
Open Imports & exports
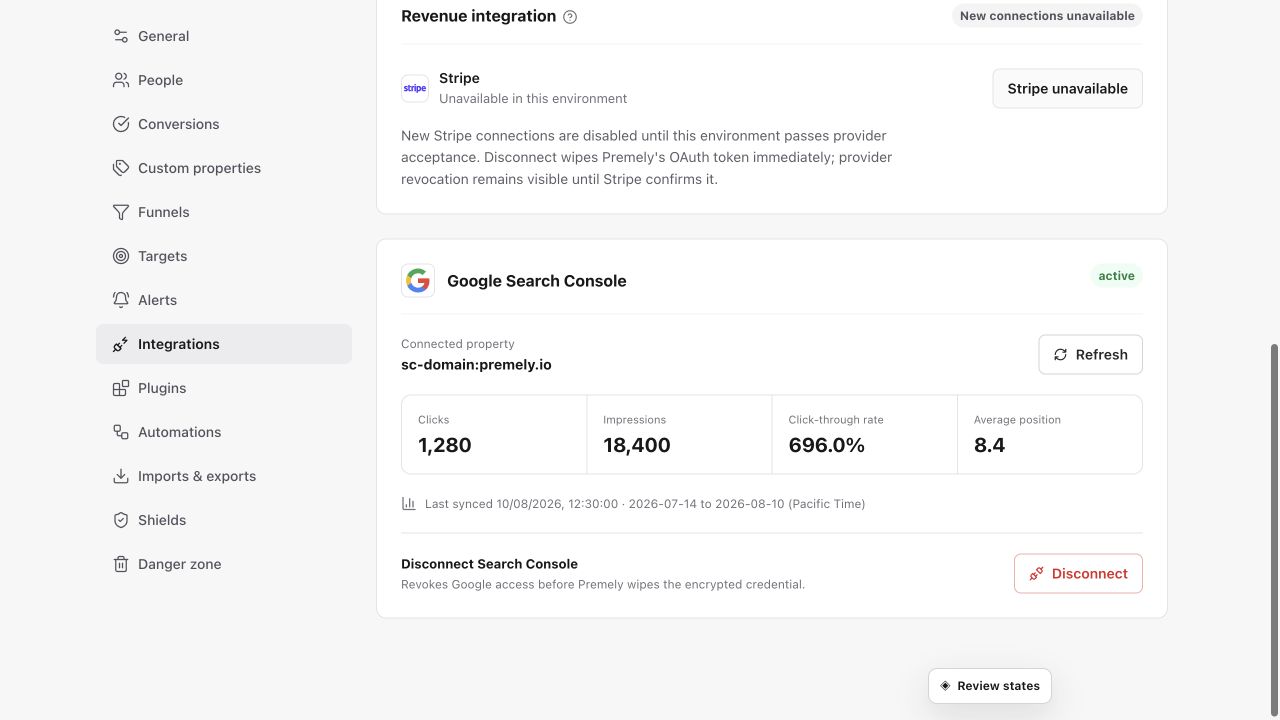pyautogui.click(x=224, y=476)
